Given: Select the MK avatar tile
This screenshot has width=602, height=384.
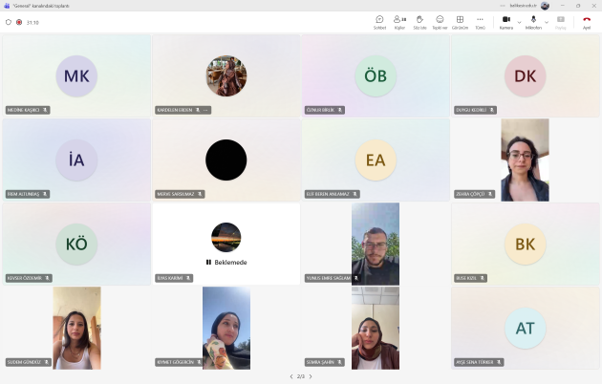Looking at the screenshot, I should (x=76, y=76).
